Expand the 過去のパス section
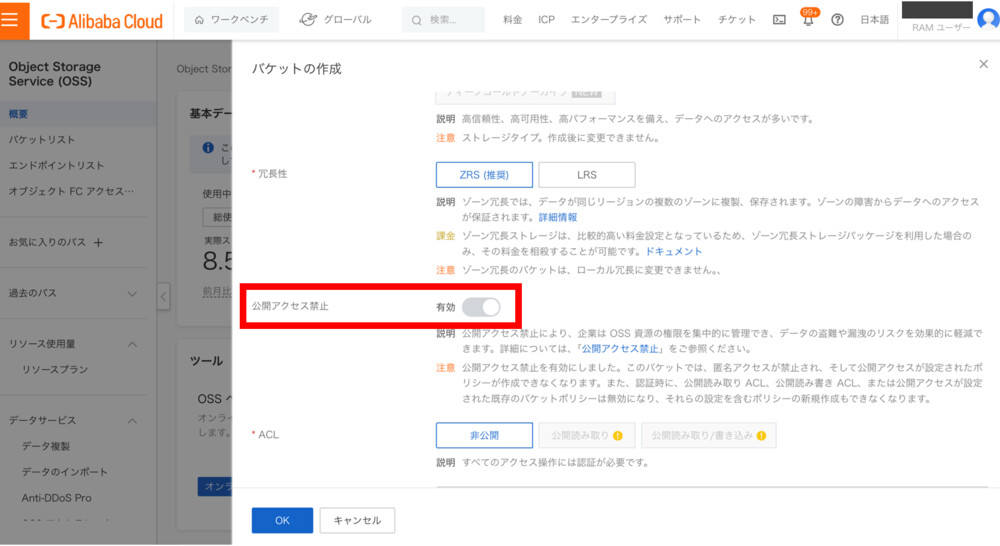Viewport: 1000px width, 546px height. pyautogui.click(x=132, y=294)
